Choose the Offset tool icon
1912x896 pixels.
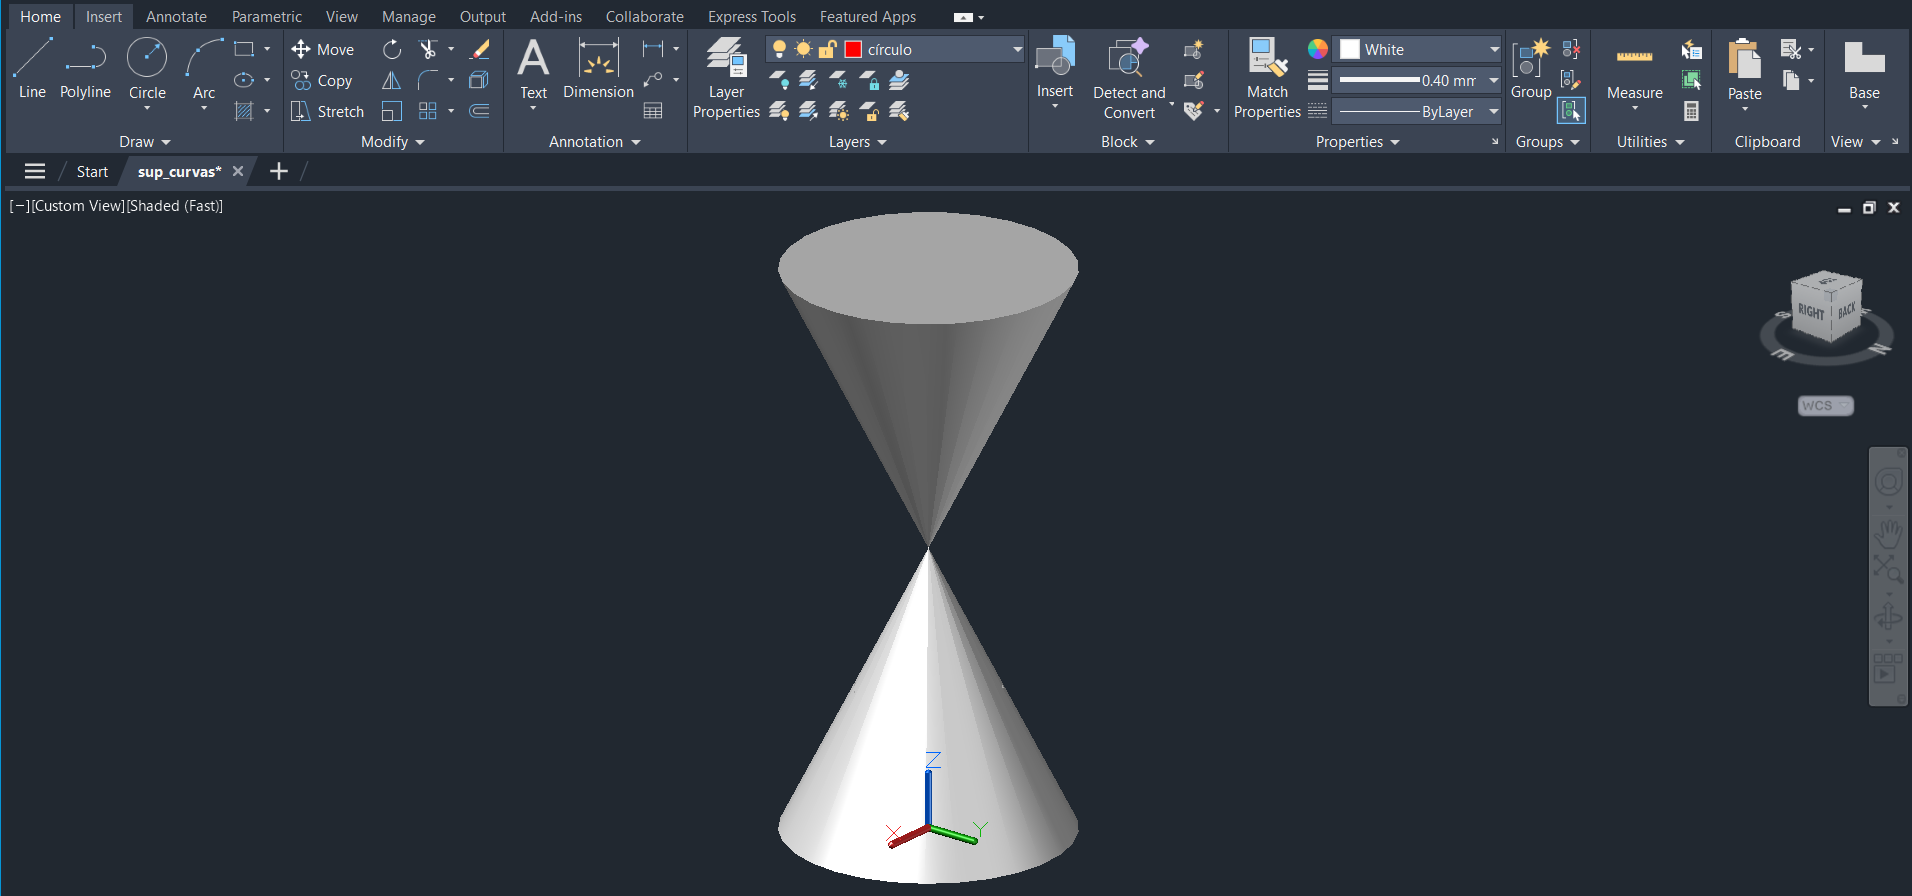coord(480,111)
